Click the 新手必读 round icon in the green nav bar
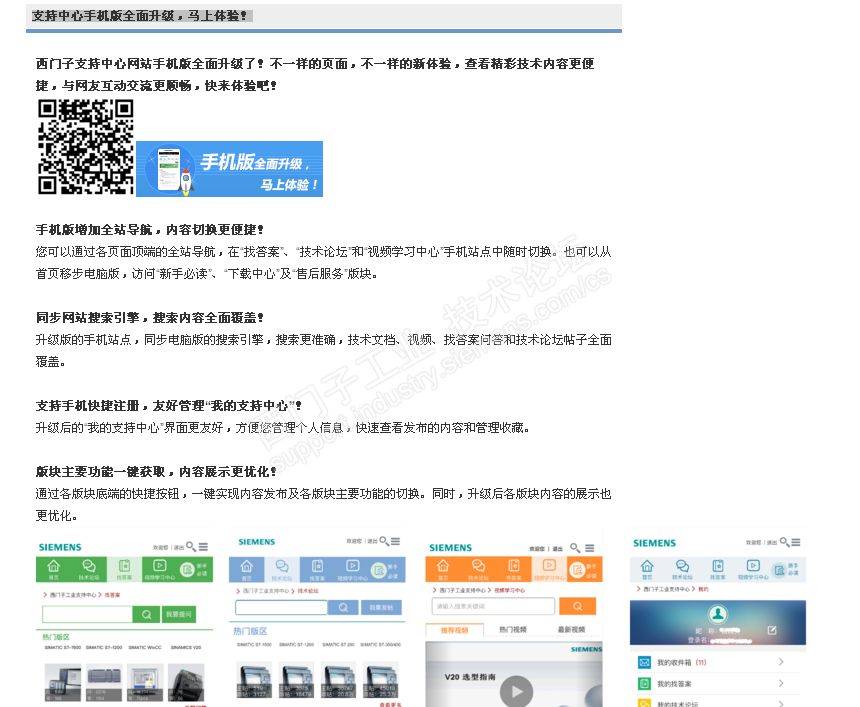 pyautogui.click(x=187, y=569)
